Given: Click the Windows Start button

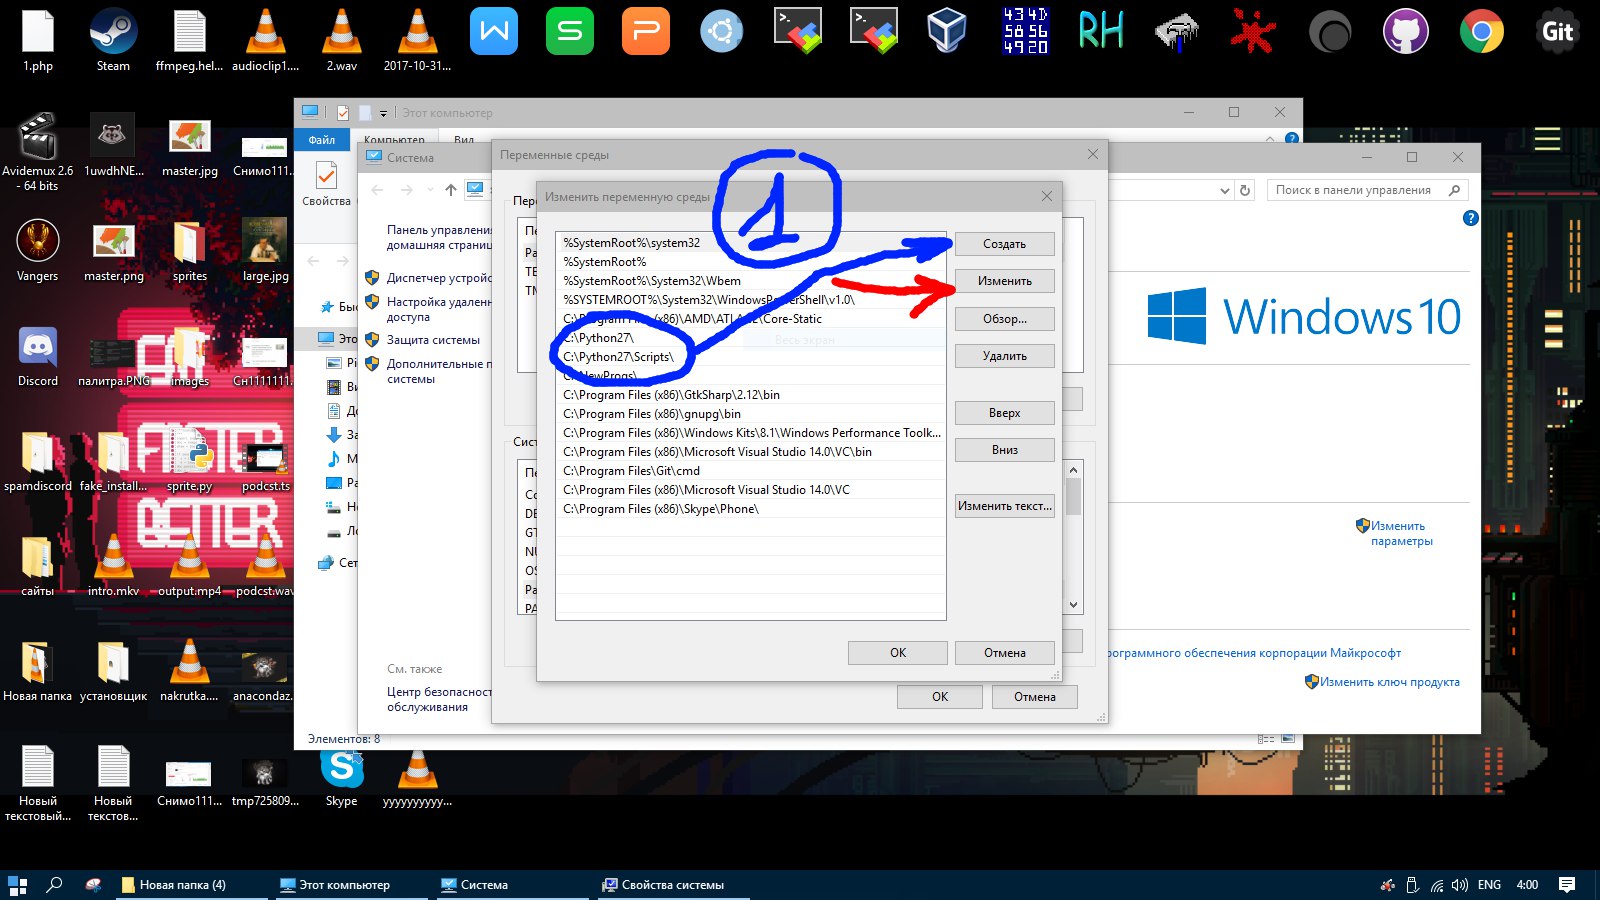Looking at the screenshot, I should [x=17, y=885].
